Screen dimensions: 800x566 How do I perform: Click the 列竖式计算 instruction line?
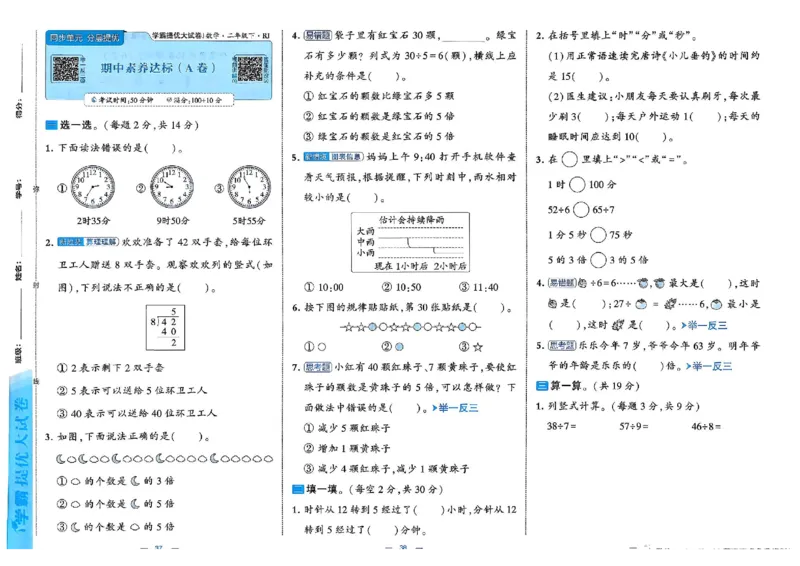pyautogui.click(x=623, y=406)
